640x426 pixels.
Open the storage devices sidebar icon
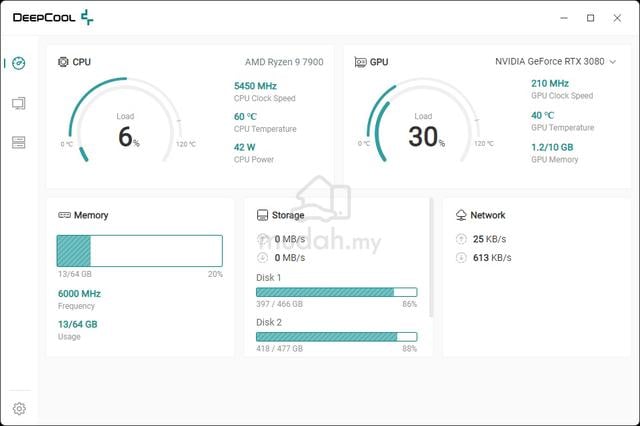[x=19, y=142]
